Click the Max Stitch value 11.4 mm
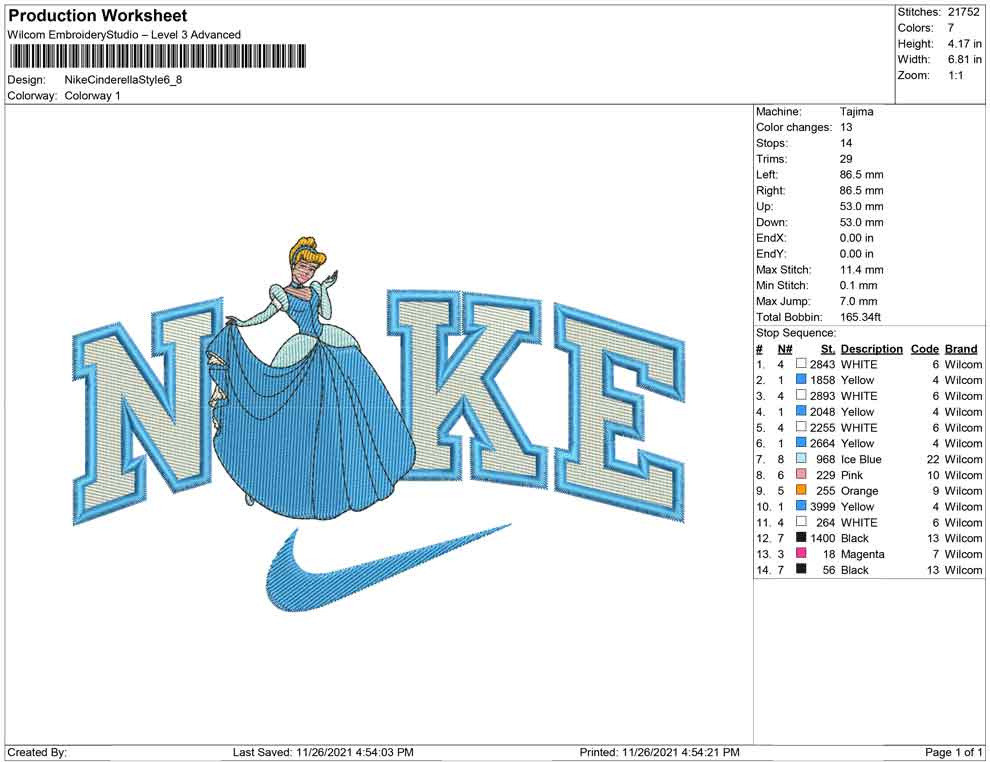The image size is (990, 762). (x=861, y=270)
